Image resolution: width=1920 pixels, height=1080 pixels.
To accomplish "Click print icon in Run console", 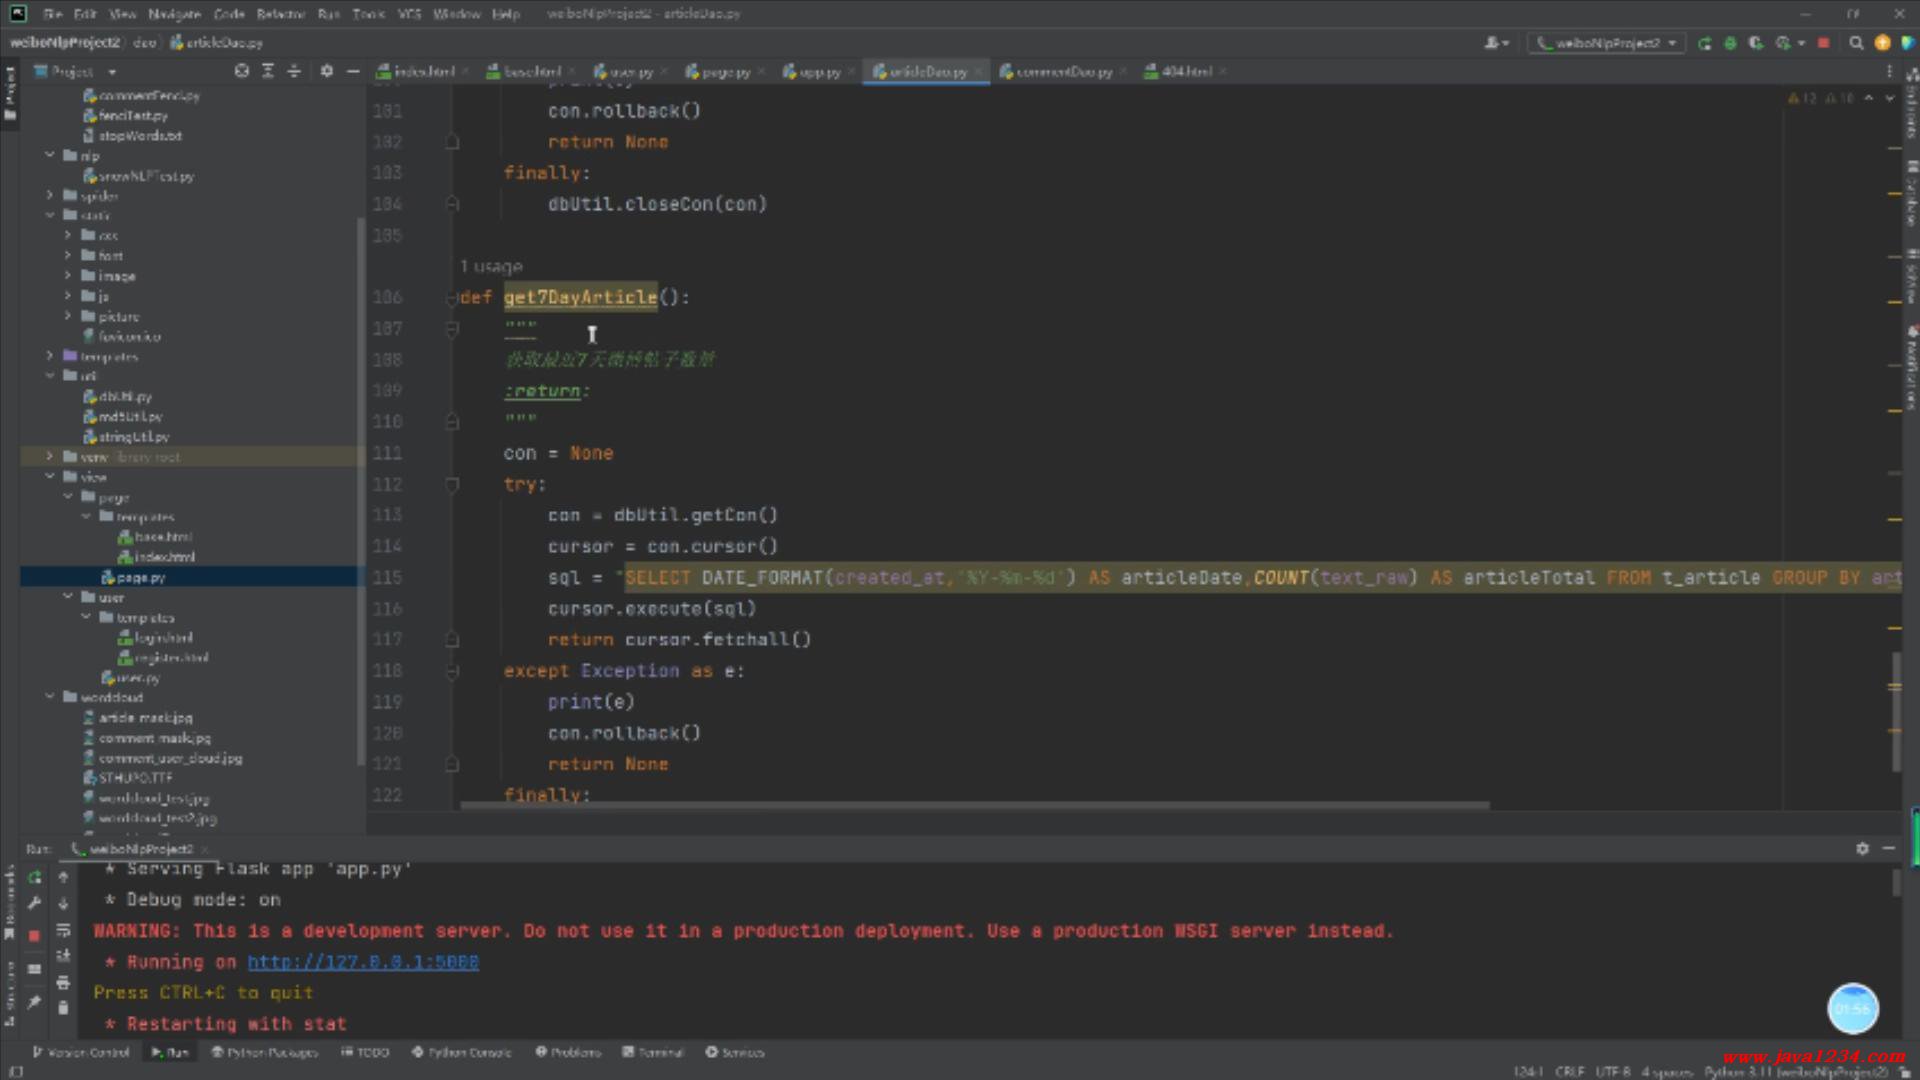I will pyautogui.click(x=63, y=982).
